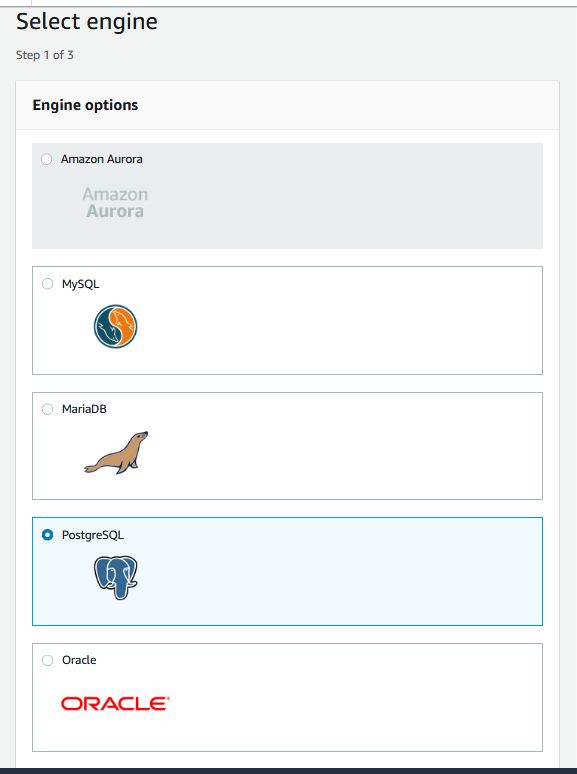The width and height of the screenshot is (577, 774).
Task: Click the MariaDB option label text
Action: coord(84,409)
